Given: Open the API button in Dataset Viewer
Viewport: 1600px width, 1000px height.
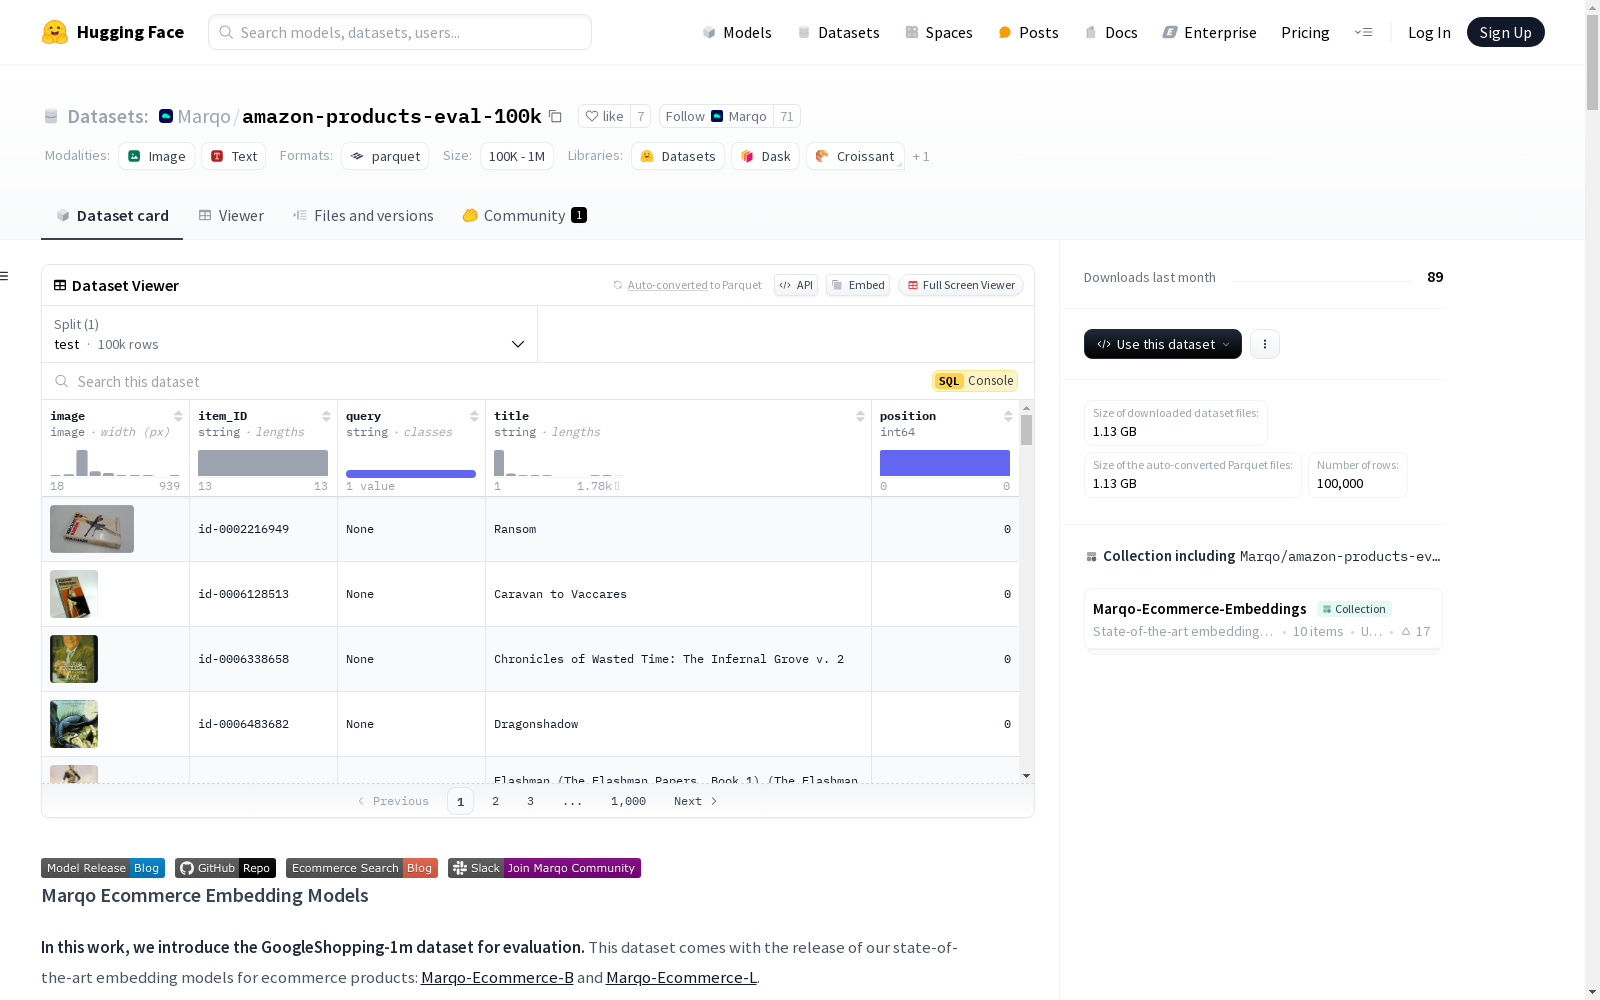Looking at the screenshot, I should (796, 285).
